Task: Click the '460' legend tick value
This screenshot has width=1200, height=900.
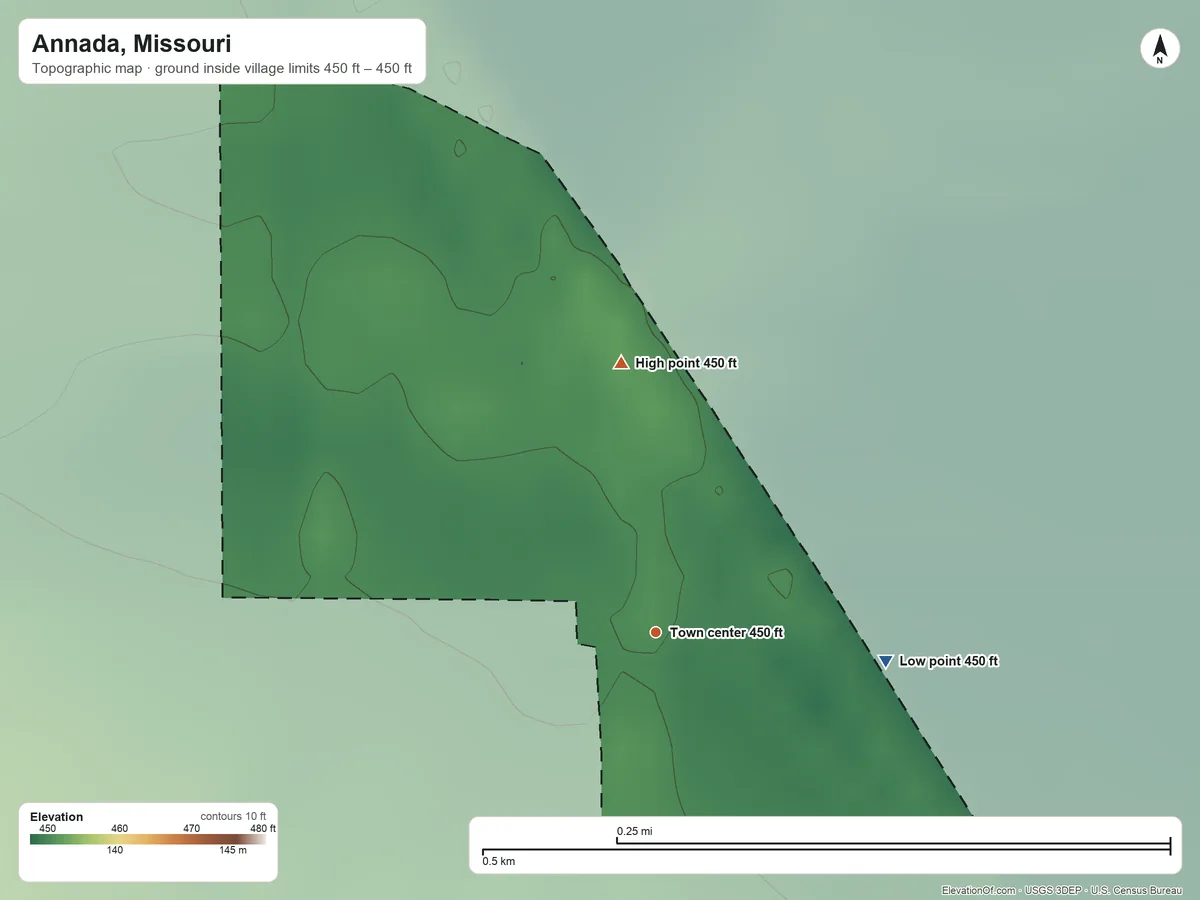Action: point(120,828)
